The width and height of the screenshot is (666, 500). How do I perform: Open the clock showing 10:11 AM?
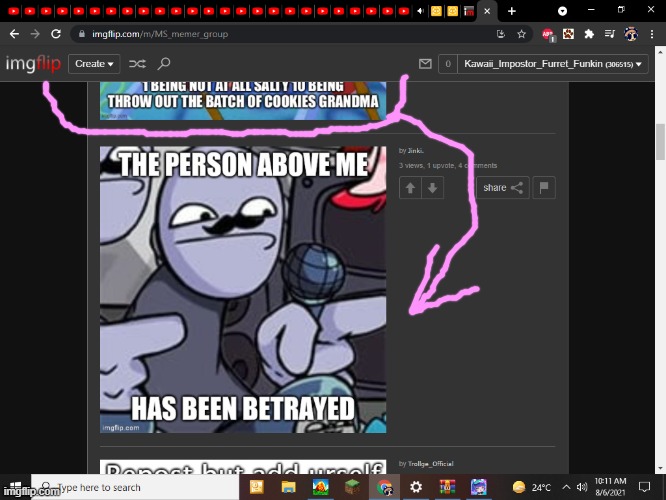[610, 487]
